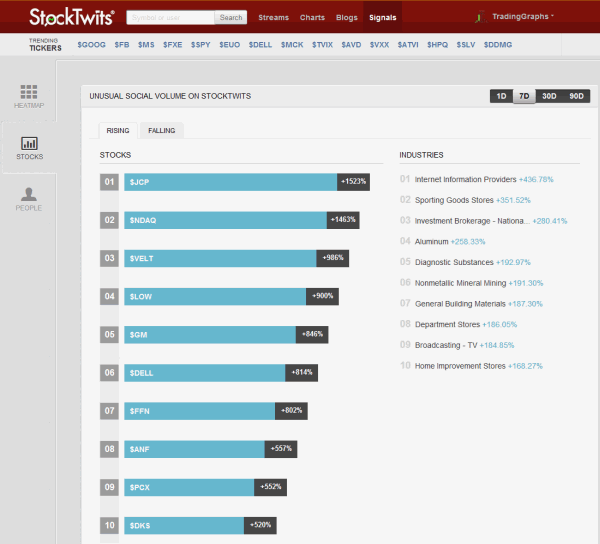Click the Search button
600x544 pixels.
coord(231,18)
